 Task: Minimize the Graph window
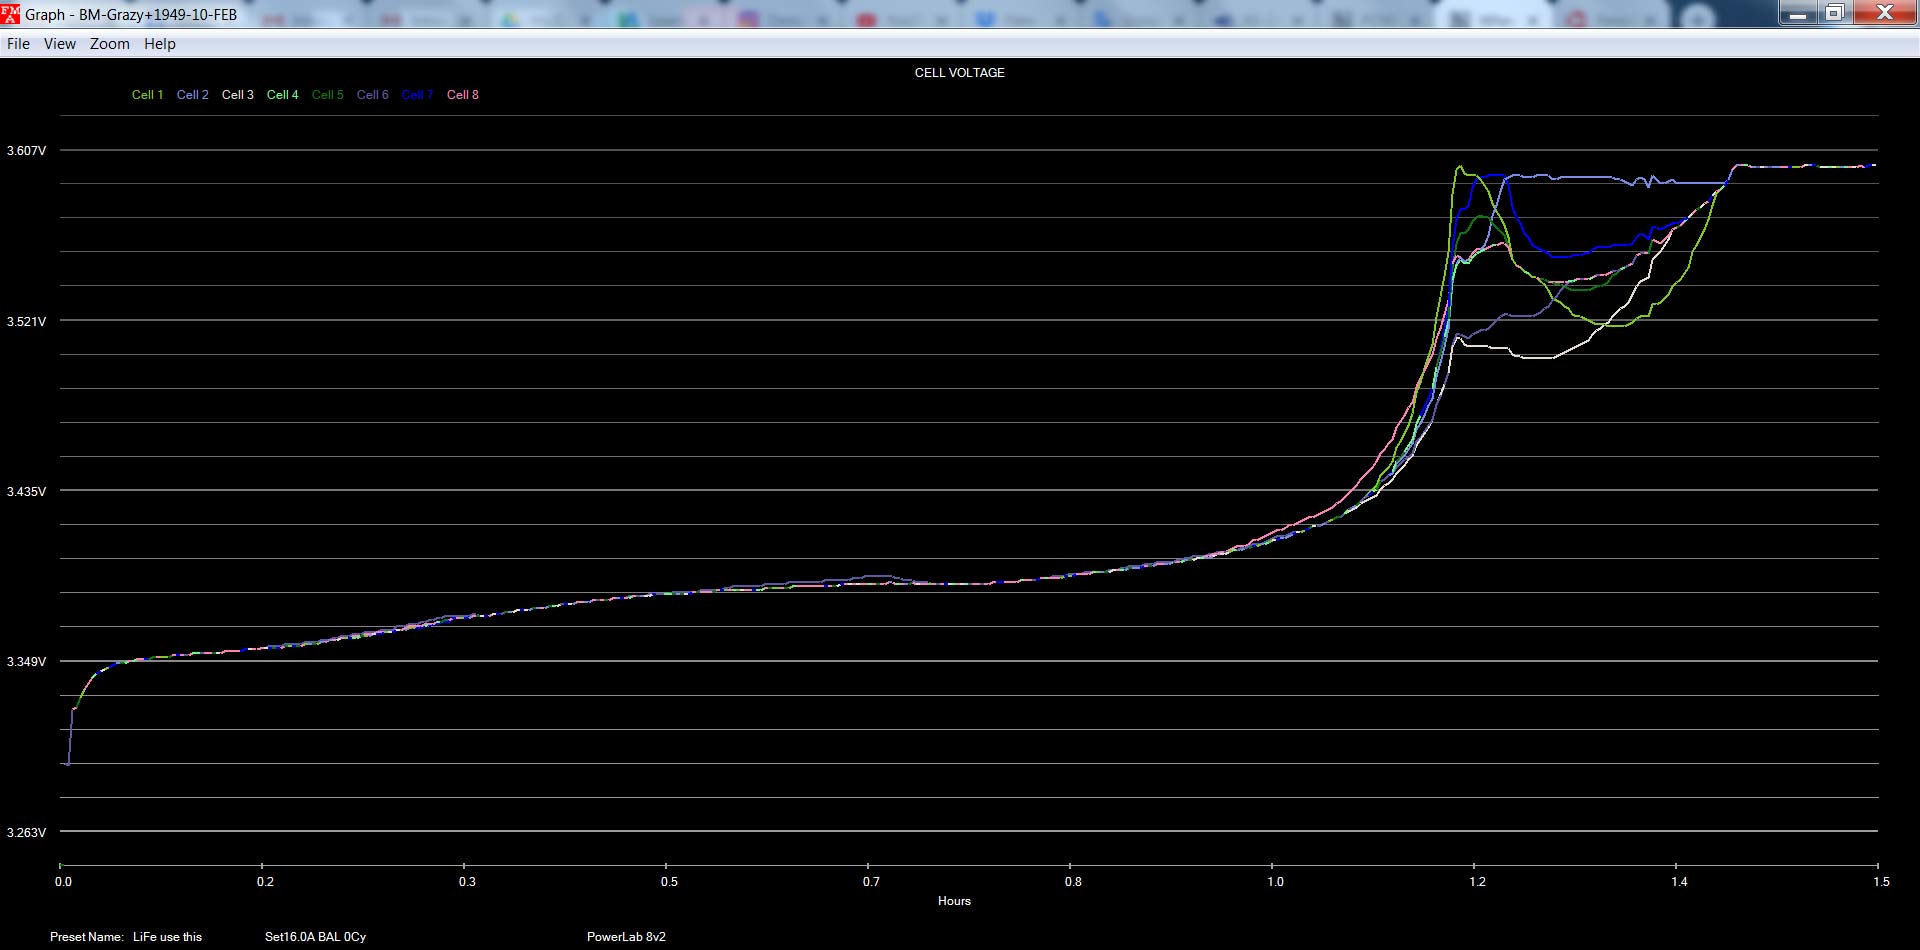[1799, 13]
